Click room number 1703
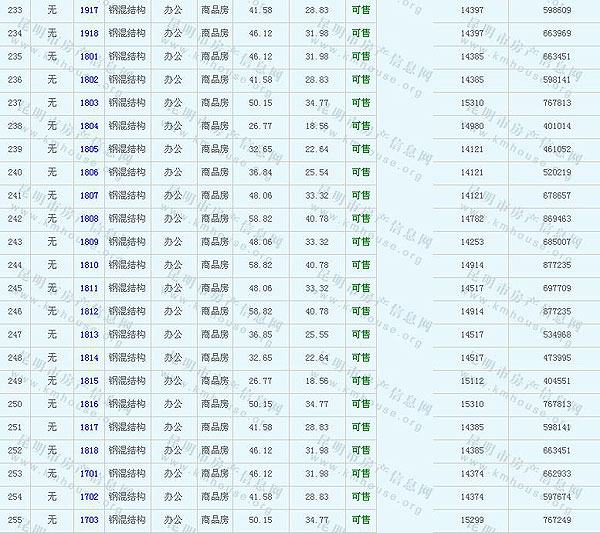Viewport: 600px width, 533px height. point(89,520)
